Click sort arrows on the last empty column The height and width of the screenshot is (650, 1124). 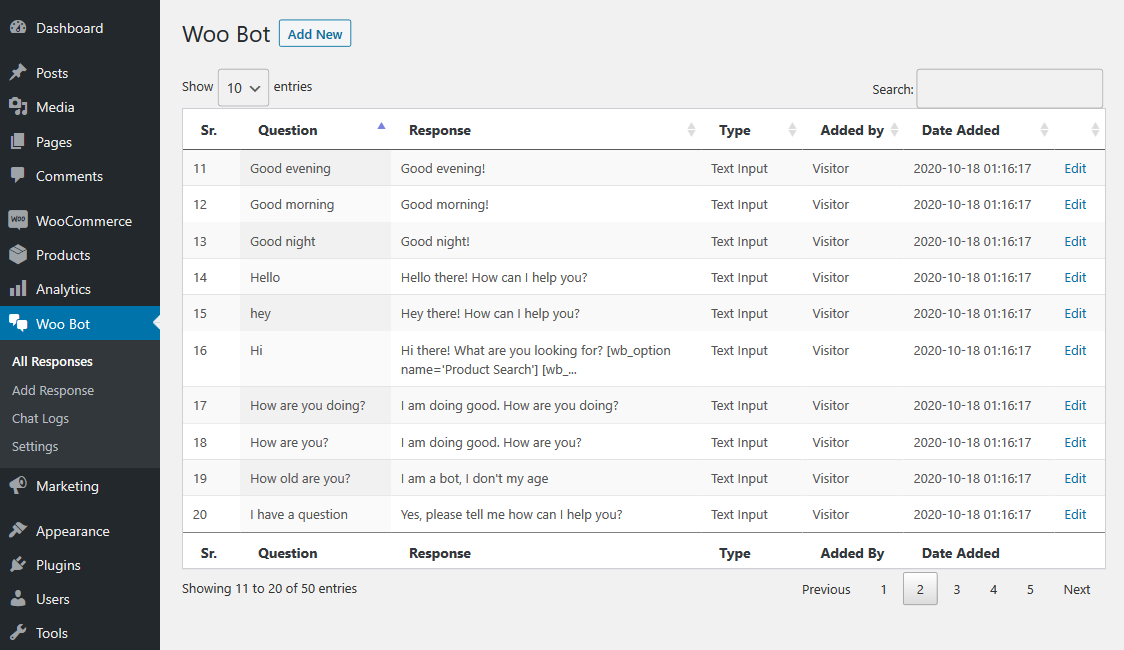tap(1095, 130)
